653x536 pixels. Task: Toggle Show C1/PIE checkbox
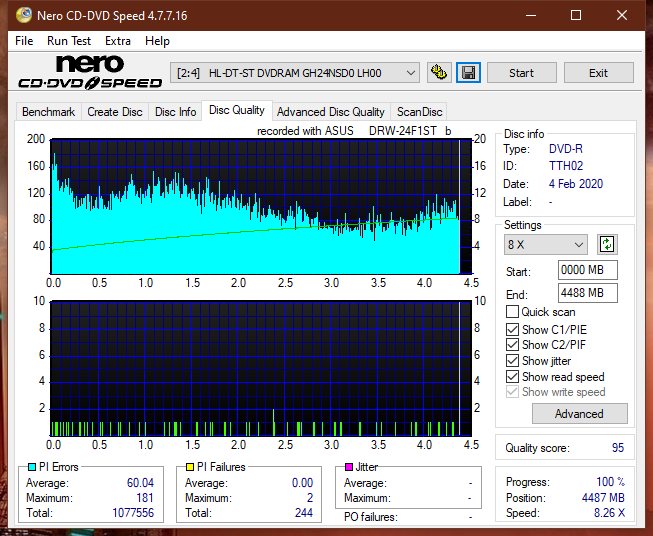[x=512, y=330]
